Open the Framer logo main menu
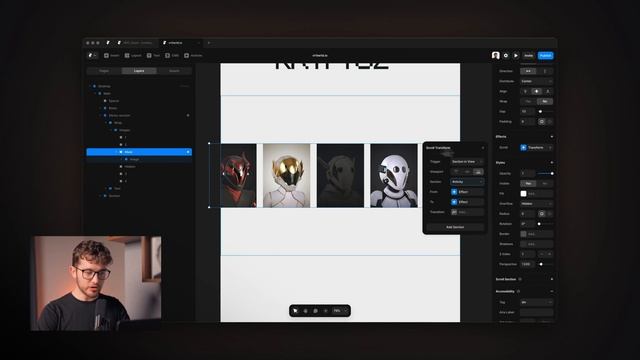Viewport: 640px width, 360px height. pyautogui.click(x=91, y=55)
